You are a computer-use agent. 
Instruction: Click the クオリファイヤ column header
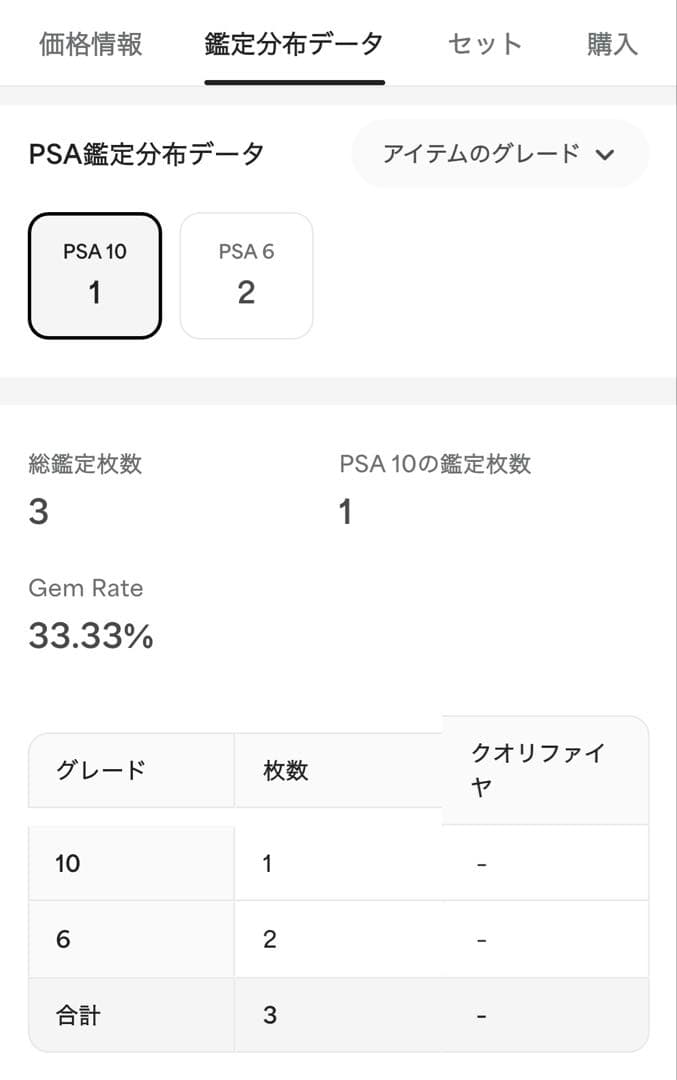(x=538, y=770)
